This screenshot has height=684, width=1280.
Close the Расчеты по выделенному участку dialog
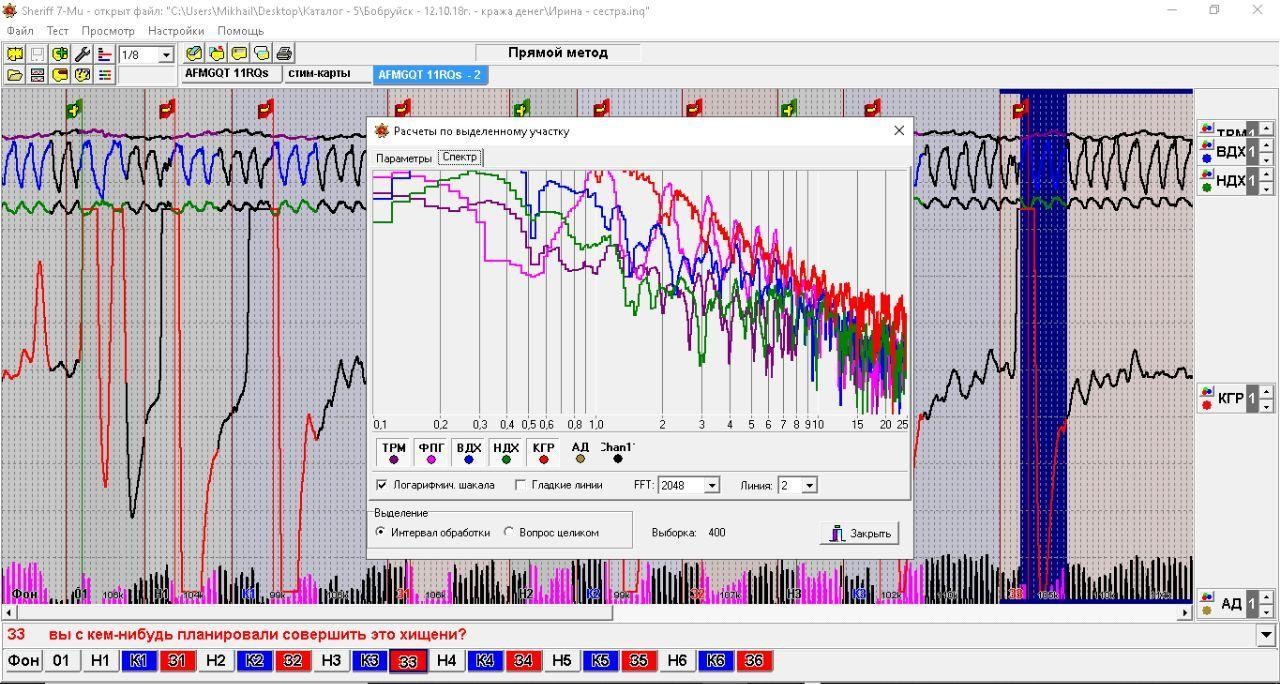point(898,131)
